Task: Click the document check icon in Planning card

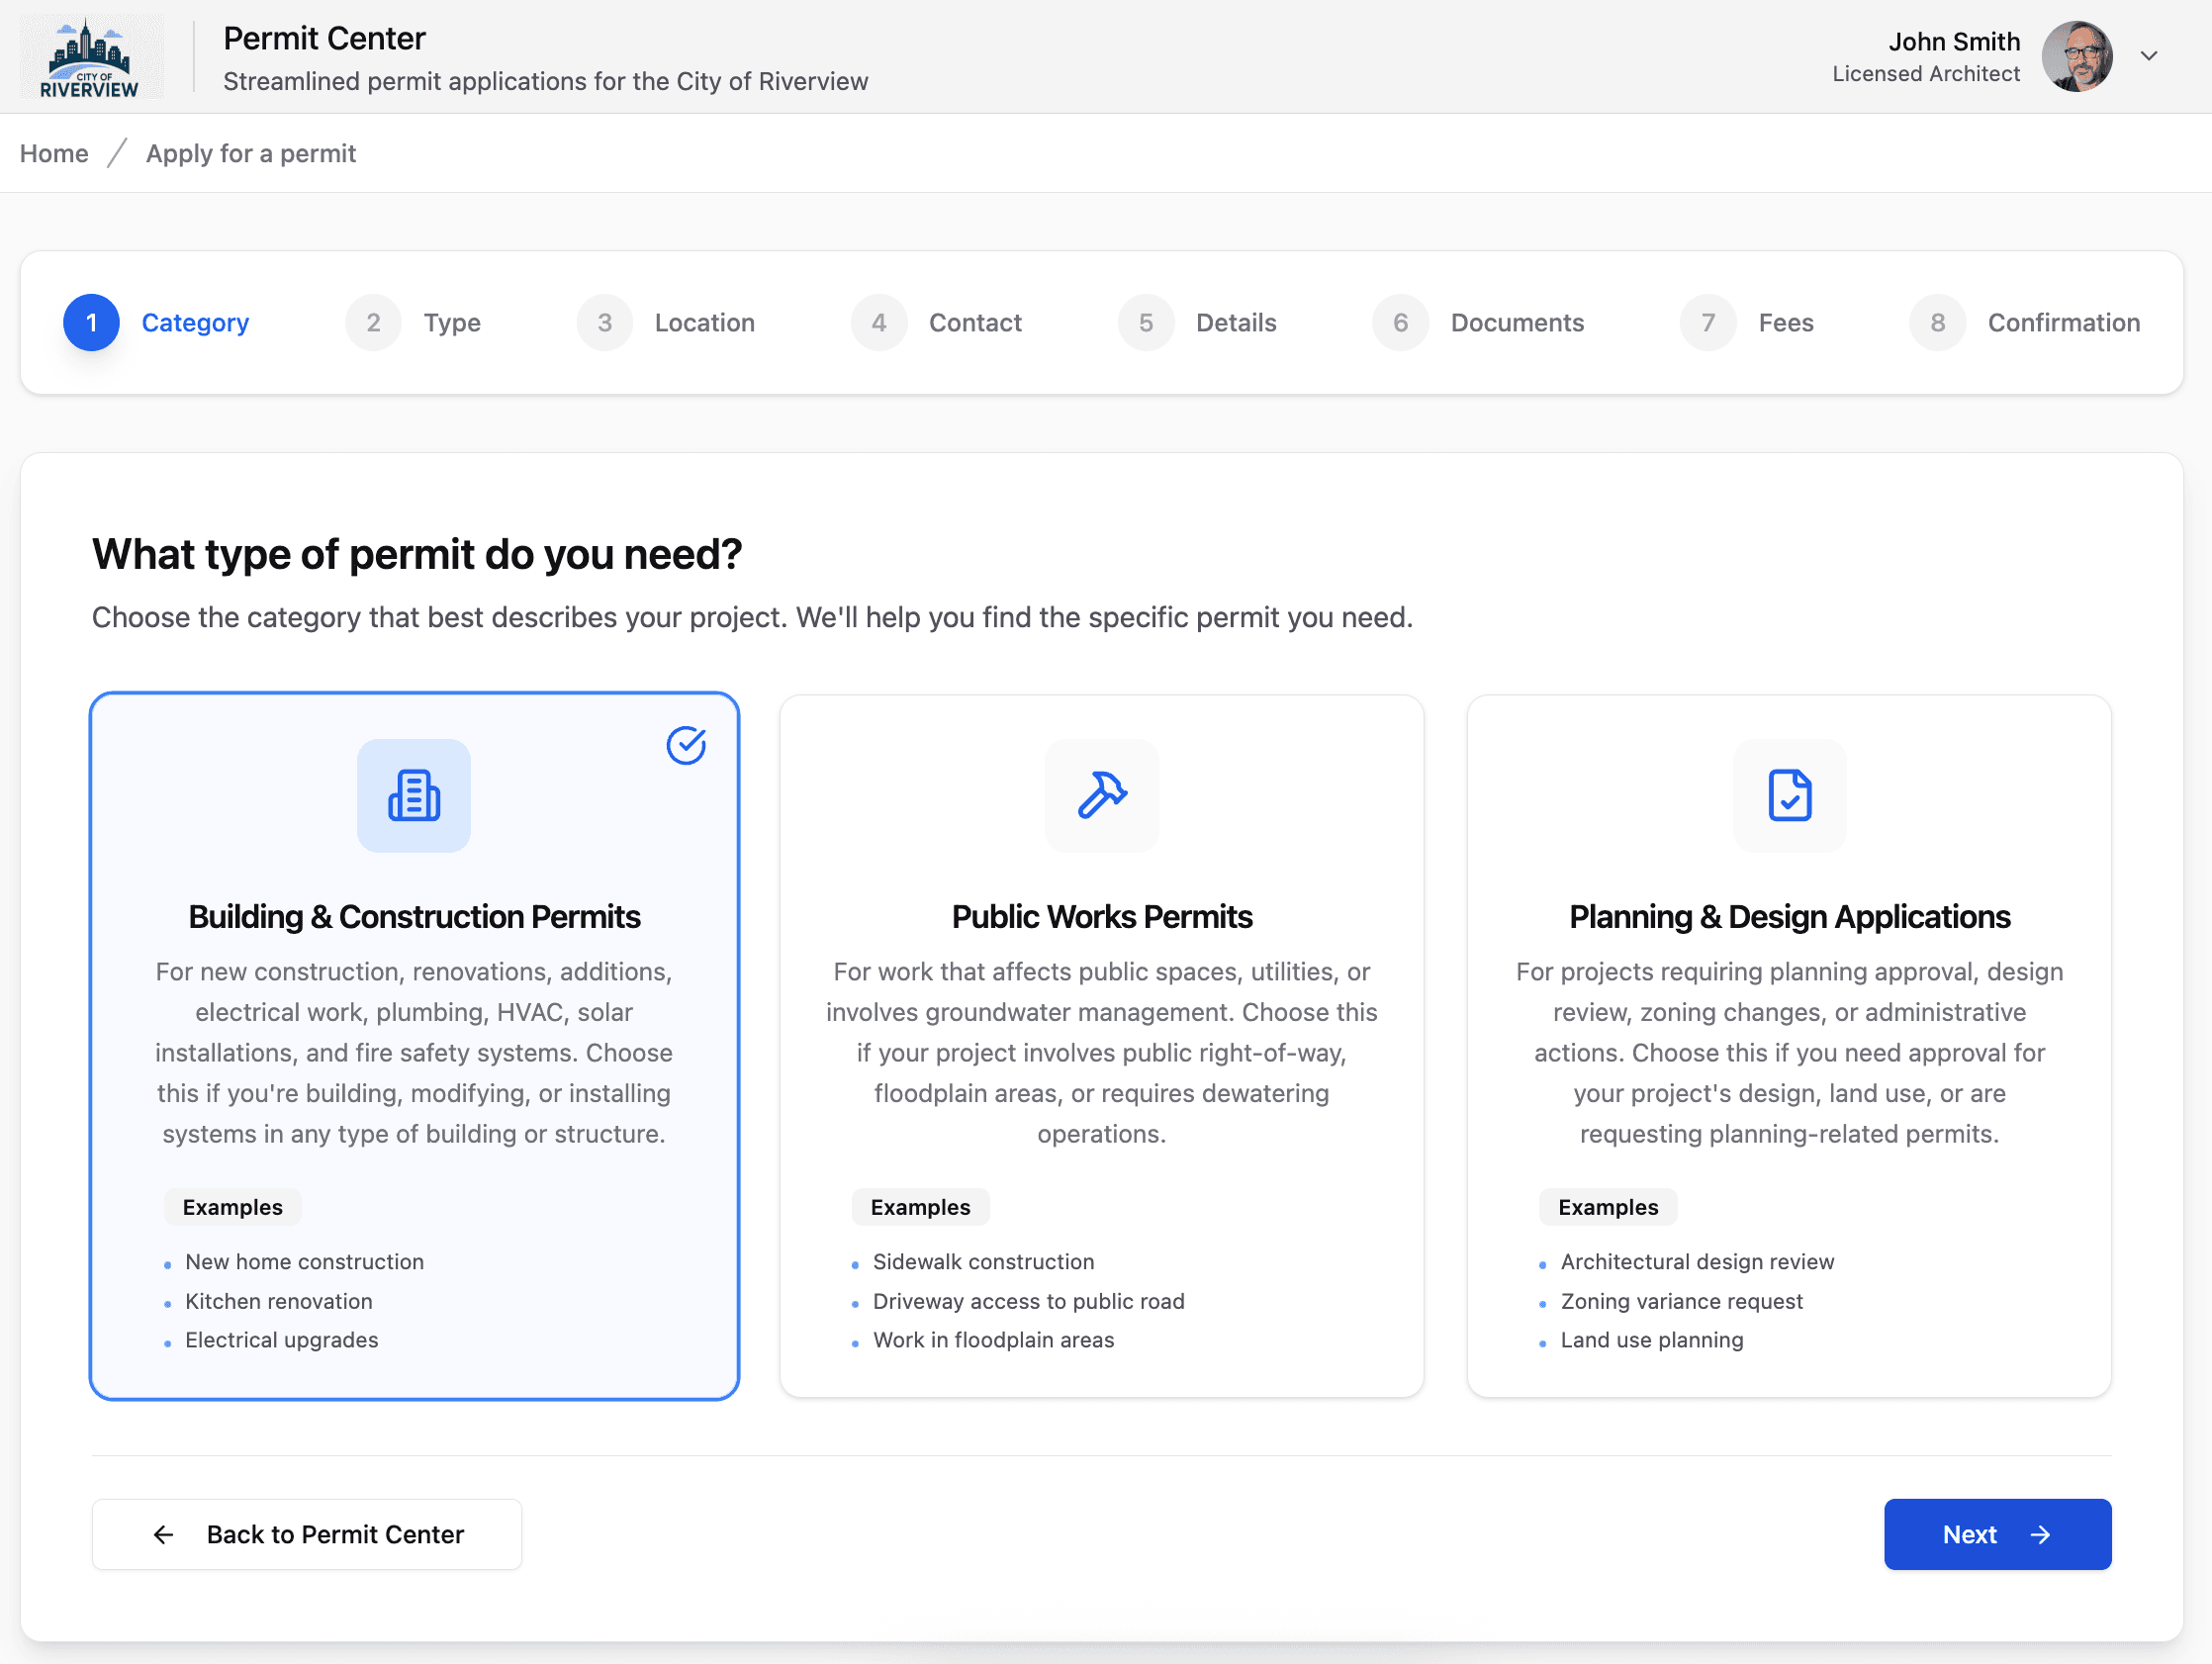Action: click(1788, 796)
